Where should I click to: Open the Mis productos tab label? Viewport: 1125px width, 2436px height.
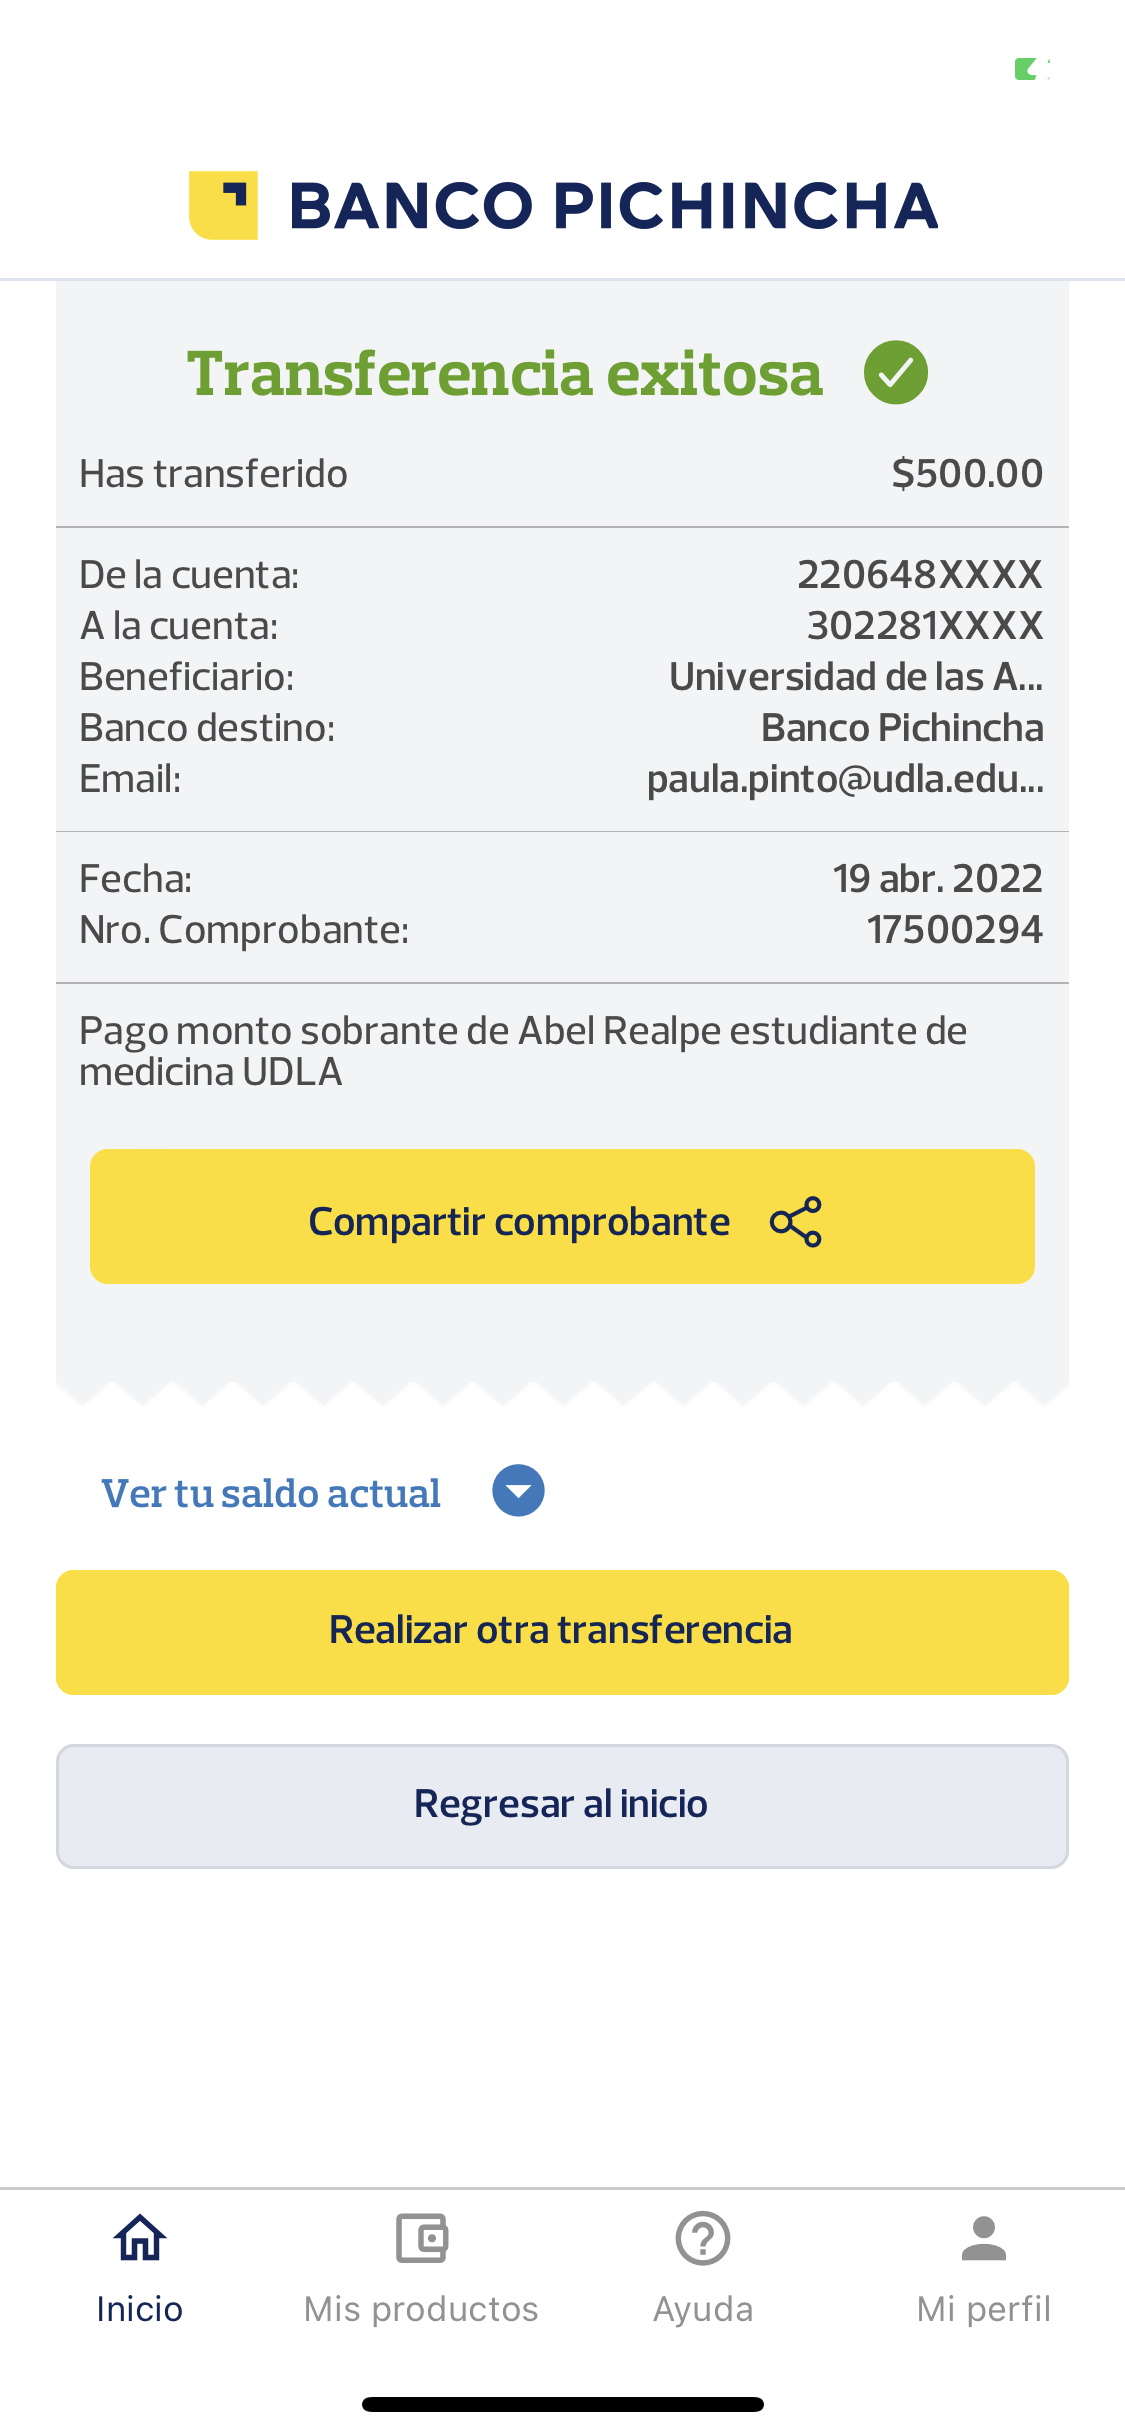pyautogui.click(x=421, y=2309)
